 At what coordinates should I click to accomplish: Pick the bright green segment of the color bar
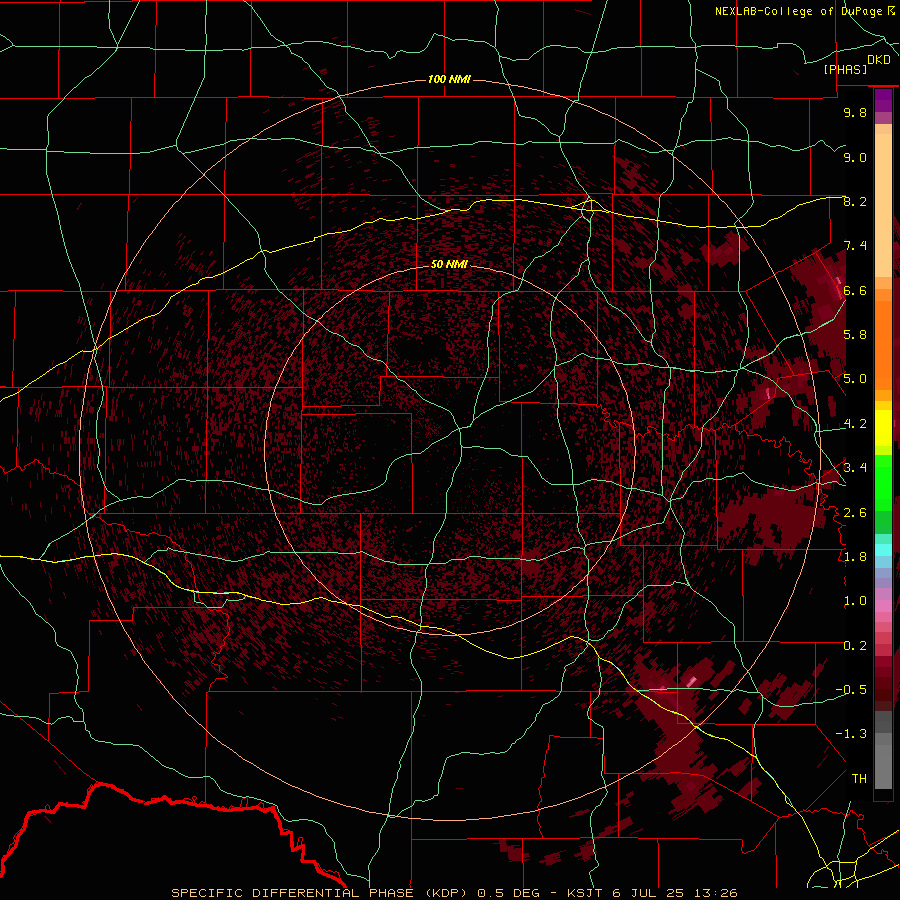883,482
